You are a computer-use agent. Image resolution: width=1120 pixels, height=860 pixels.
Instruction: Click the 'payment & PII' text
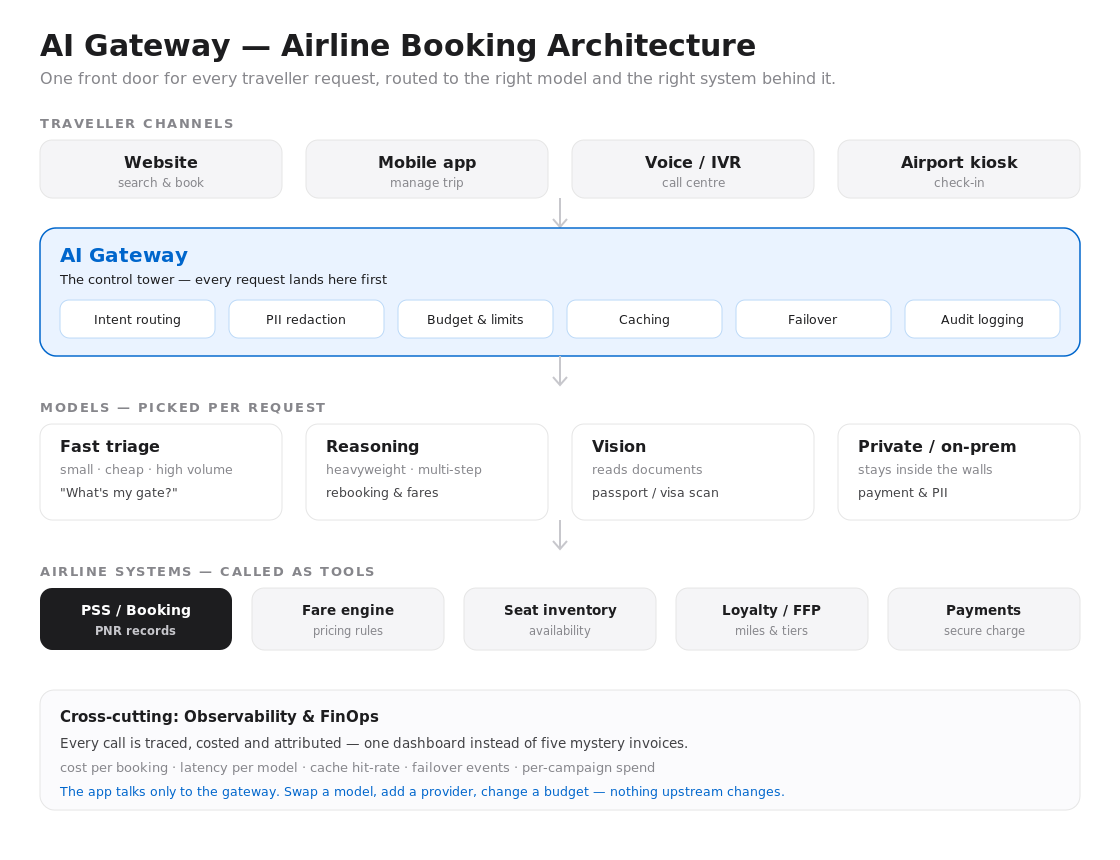point(903,493)
